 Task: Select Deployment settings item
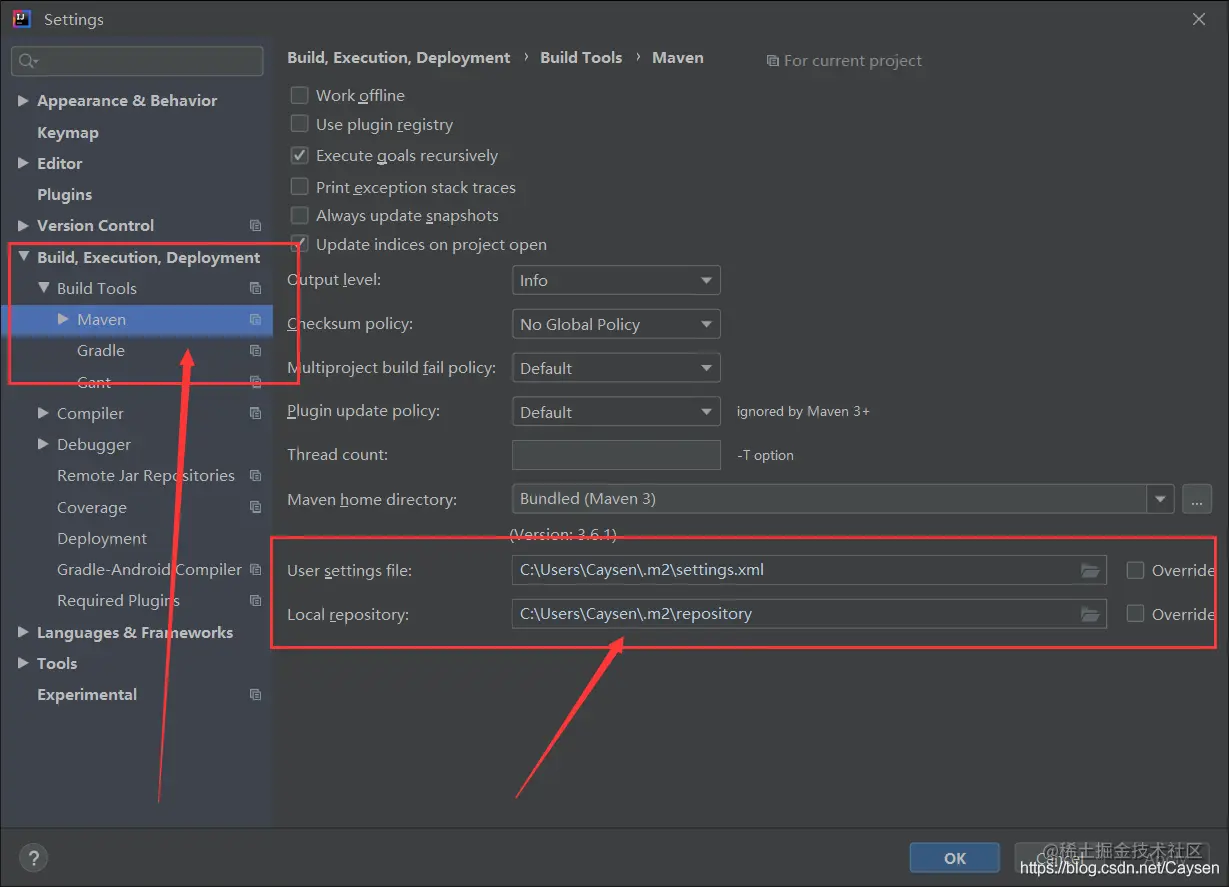point(102,538)
